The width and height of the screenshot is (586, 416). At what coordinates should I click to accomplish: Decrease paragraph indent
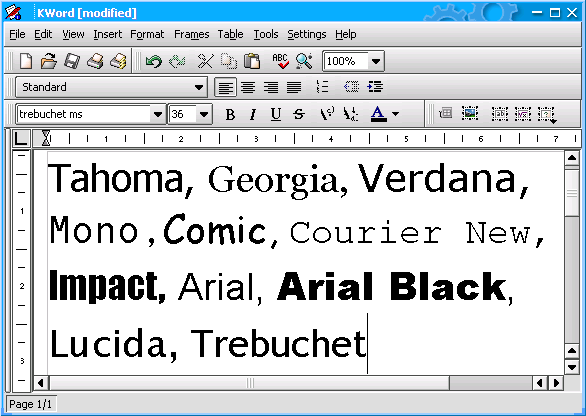click(x=351, y=87)
